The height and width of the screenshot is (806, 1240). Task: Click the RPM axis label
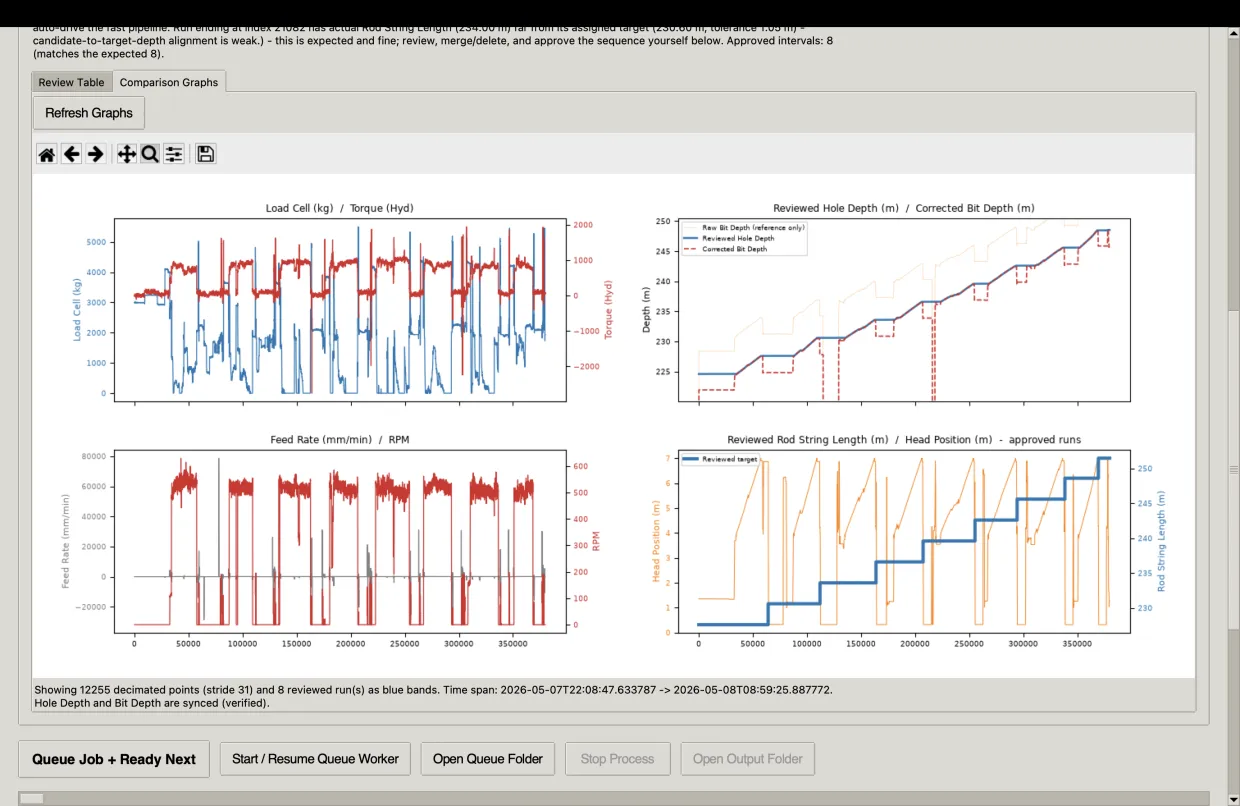[x=596, y=541]
